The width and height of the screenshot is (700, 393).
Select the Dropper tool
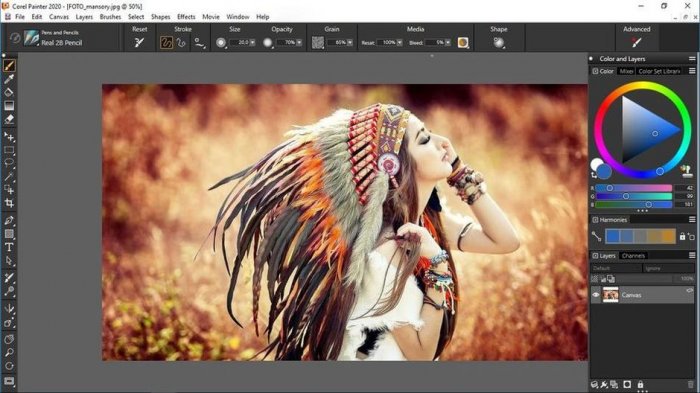pos(9,79)
